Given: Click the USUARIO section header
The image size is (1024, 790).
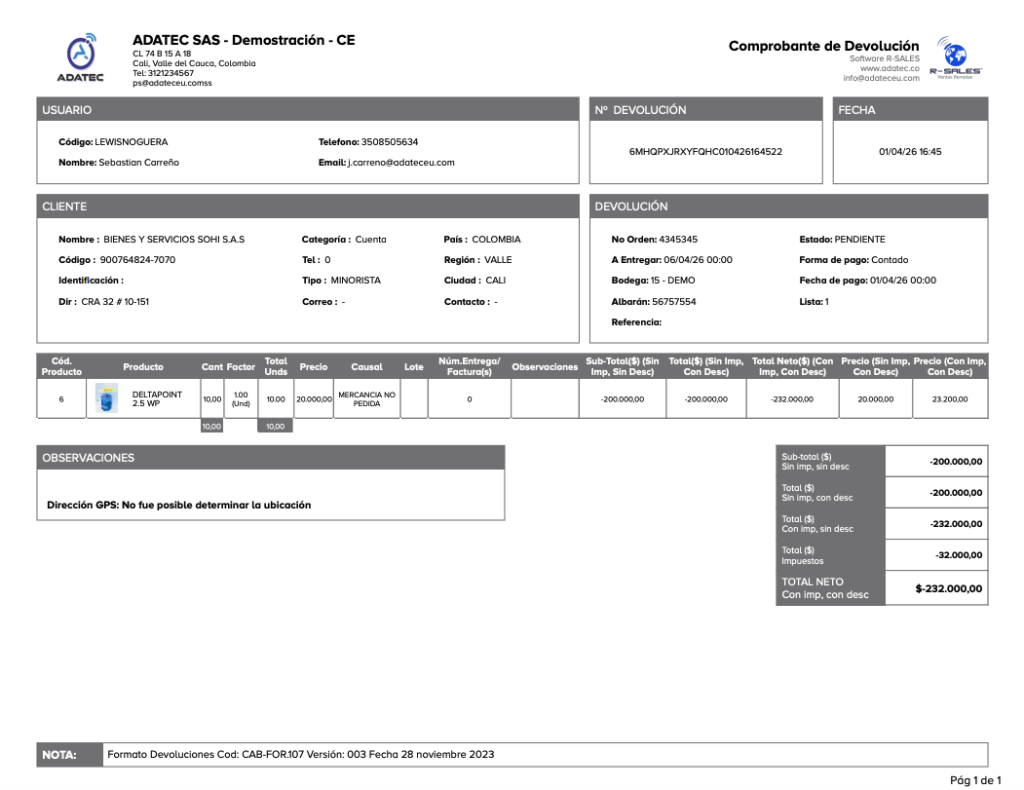Looking at the screenshot, I should click(x=308, y=110).
